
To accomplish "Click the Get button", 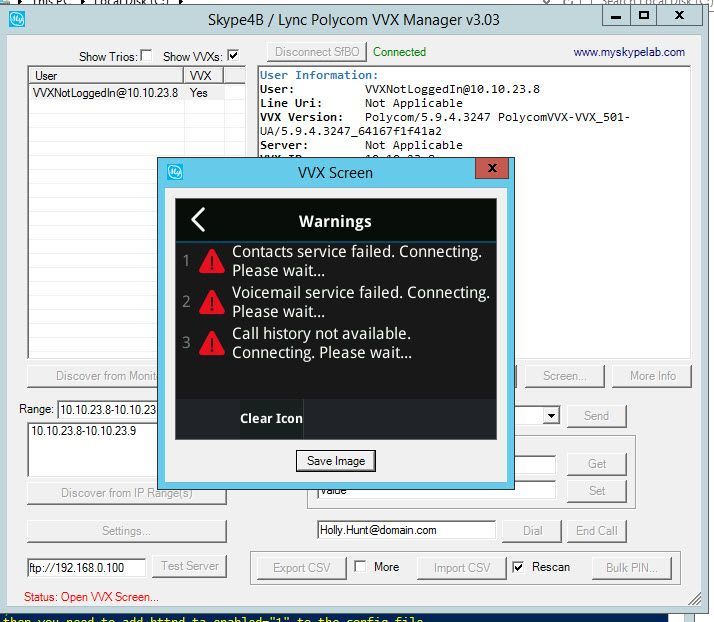I will 597,464.
